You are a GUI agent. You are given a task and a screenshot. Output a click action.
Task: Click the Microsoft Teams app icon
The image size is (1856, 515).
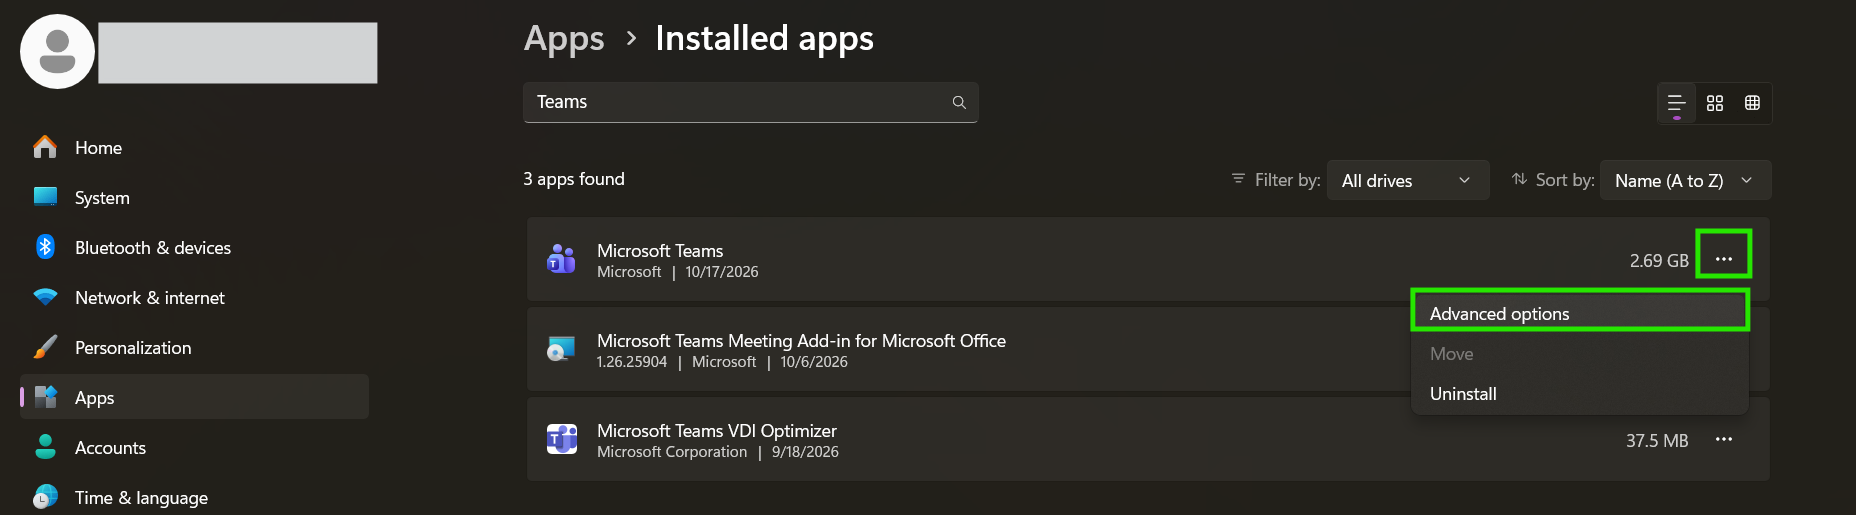561,259
